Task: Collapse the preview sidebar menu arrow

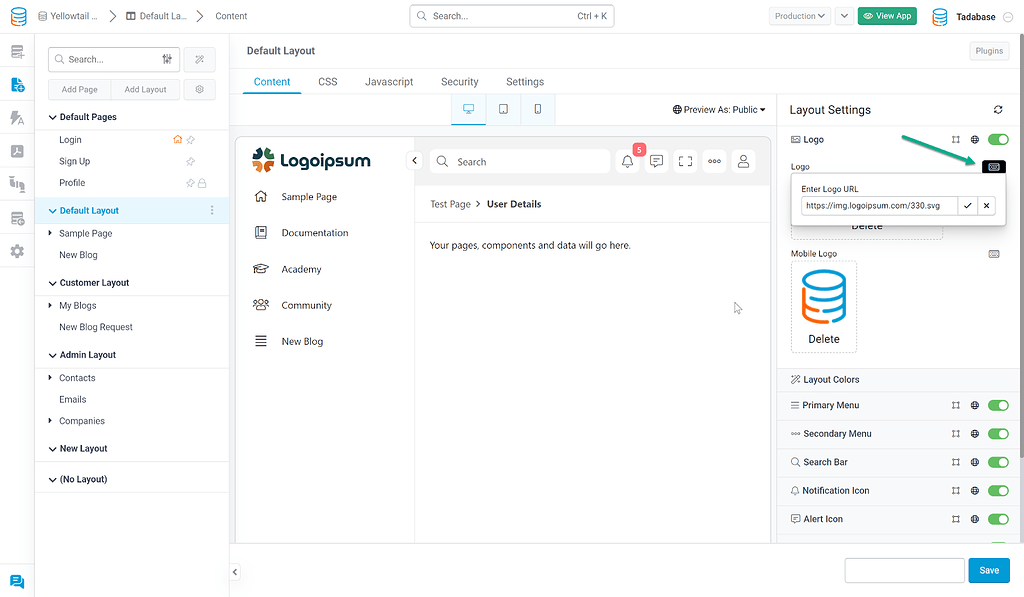Action: (414, 161)
